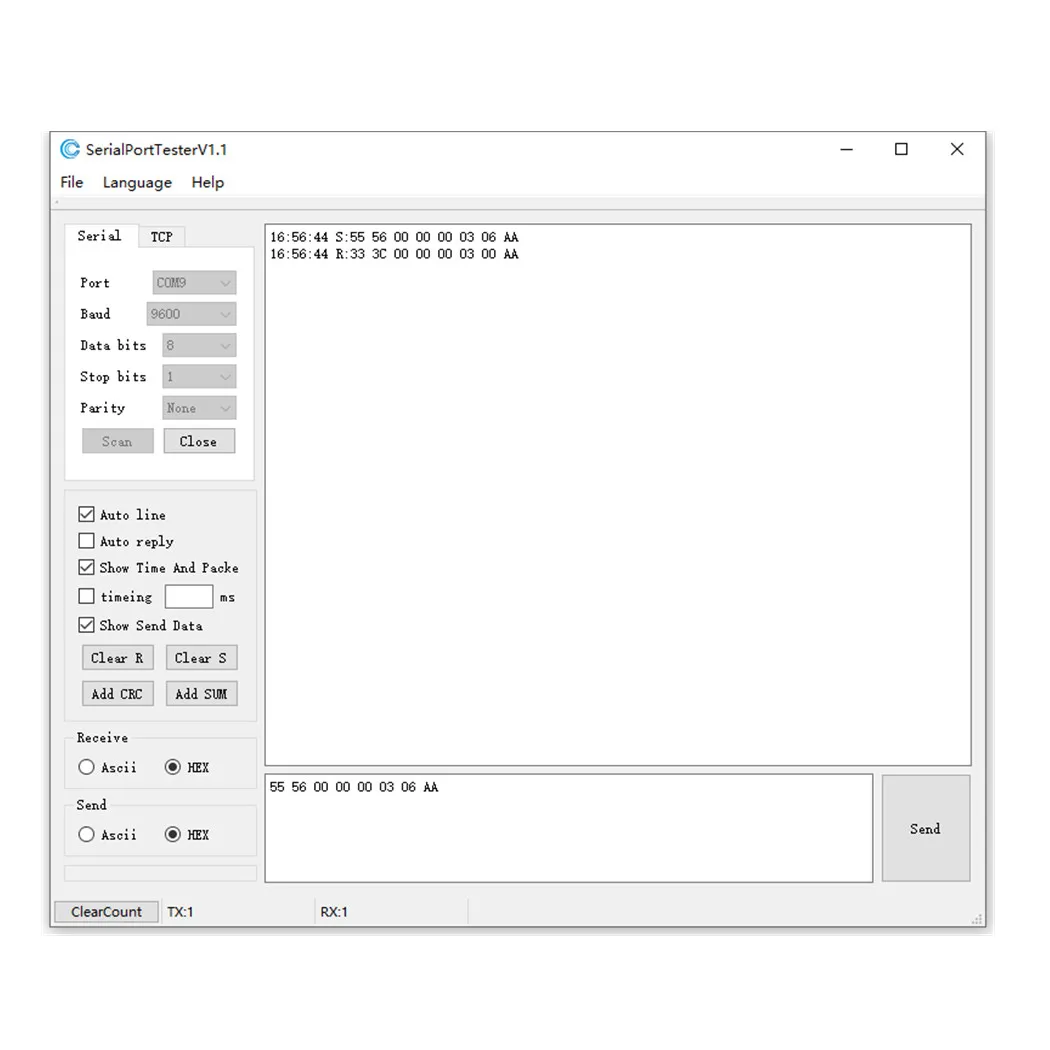Click the large Send button
Screen dimensions: 1050x1050
coord(925,828)
